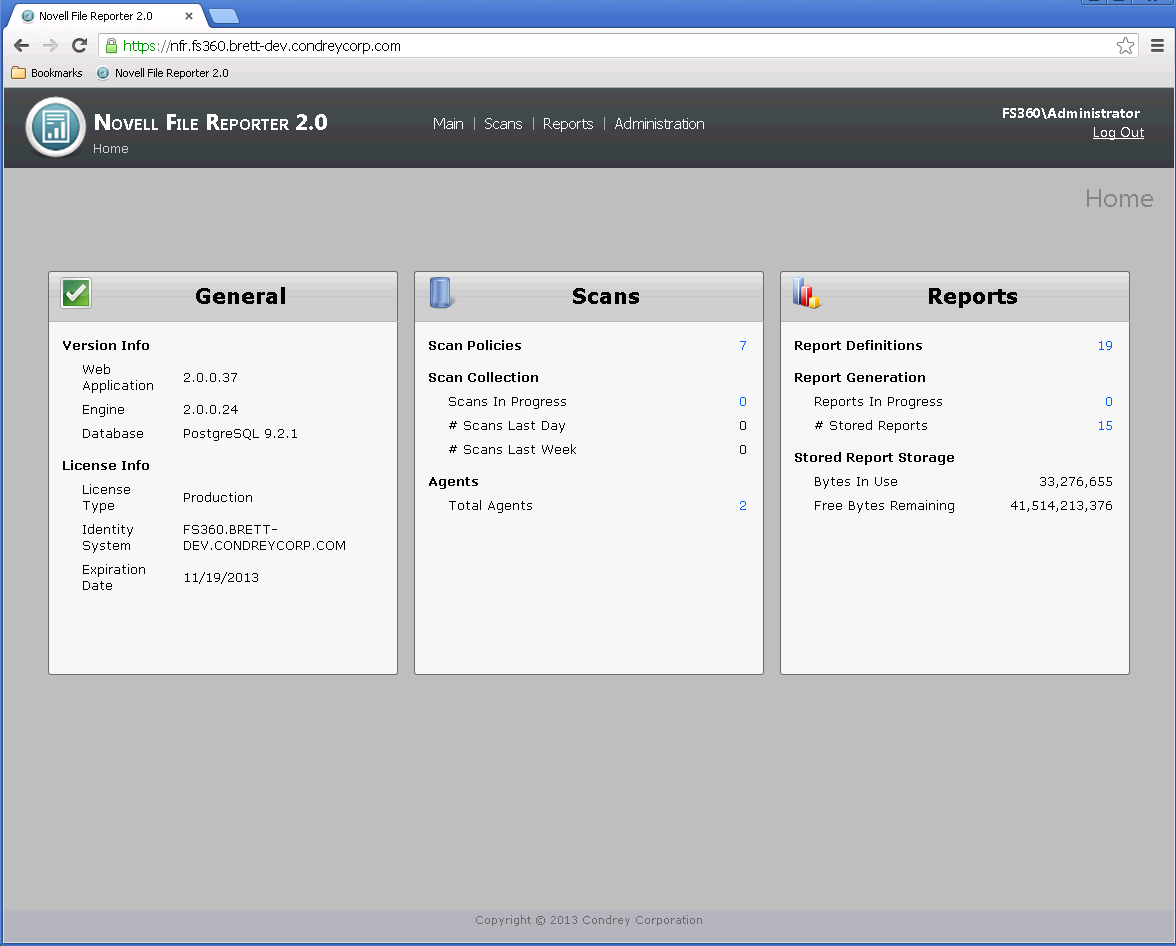The width and height of the screenshot is (1176, 946).
Task: Click the Scans Last Week label
Action: point(512,450)
